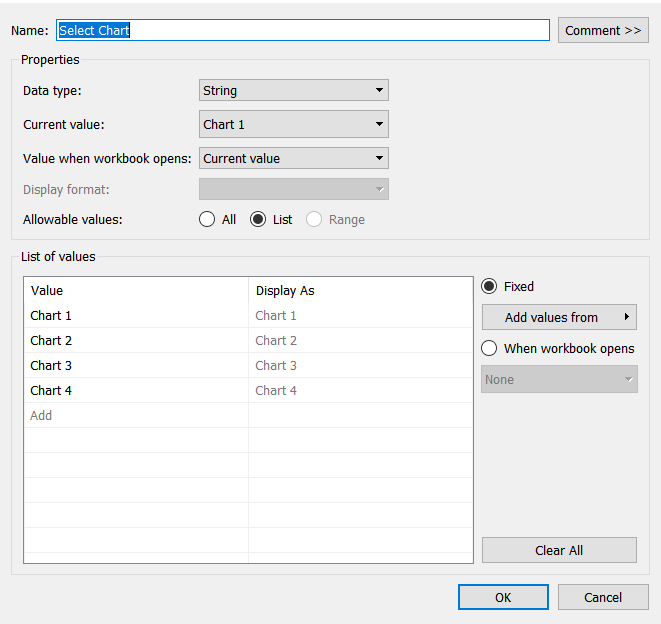Open the Data type dropdown
Viewport: 661px width, 624px height.
click(x=294, y=90)
